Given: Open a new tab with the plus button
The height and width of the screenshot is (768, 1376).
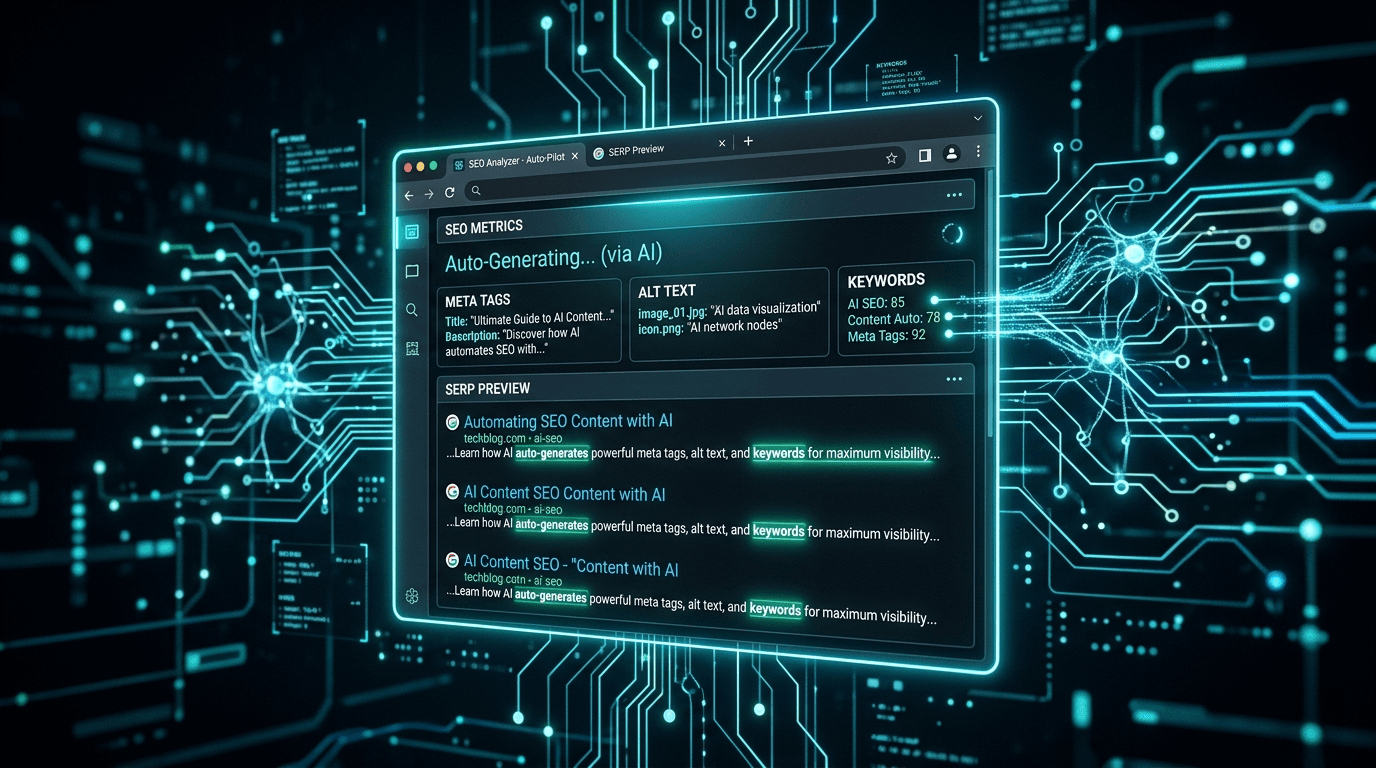Looking at the screenshot, I should click(748, 142).
